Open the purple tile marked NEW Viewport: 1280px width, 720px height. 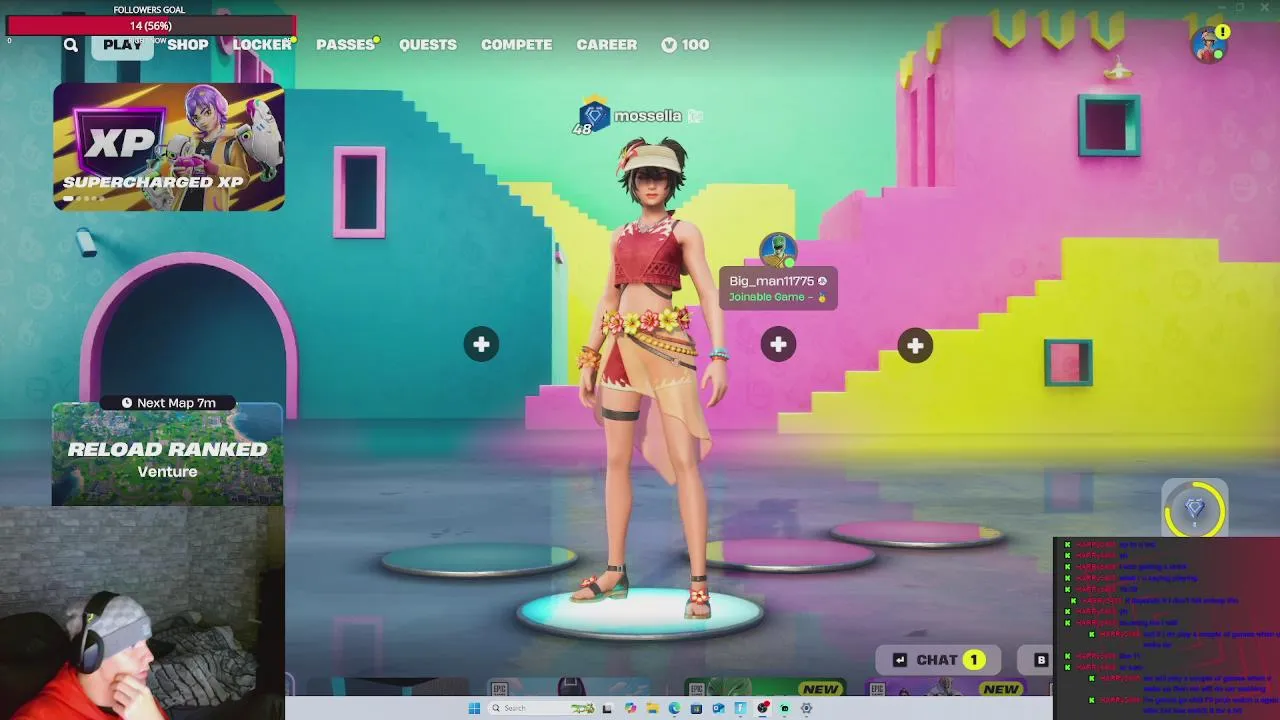pyautogui.click(x=945, y=688)
